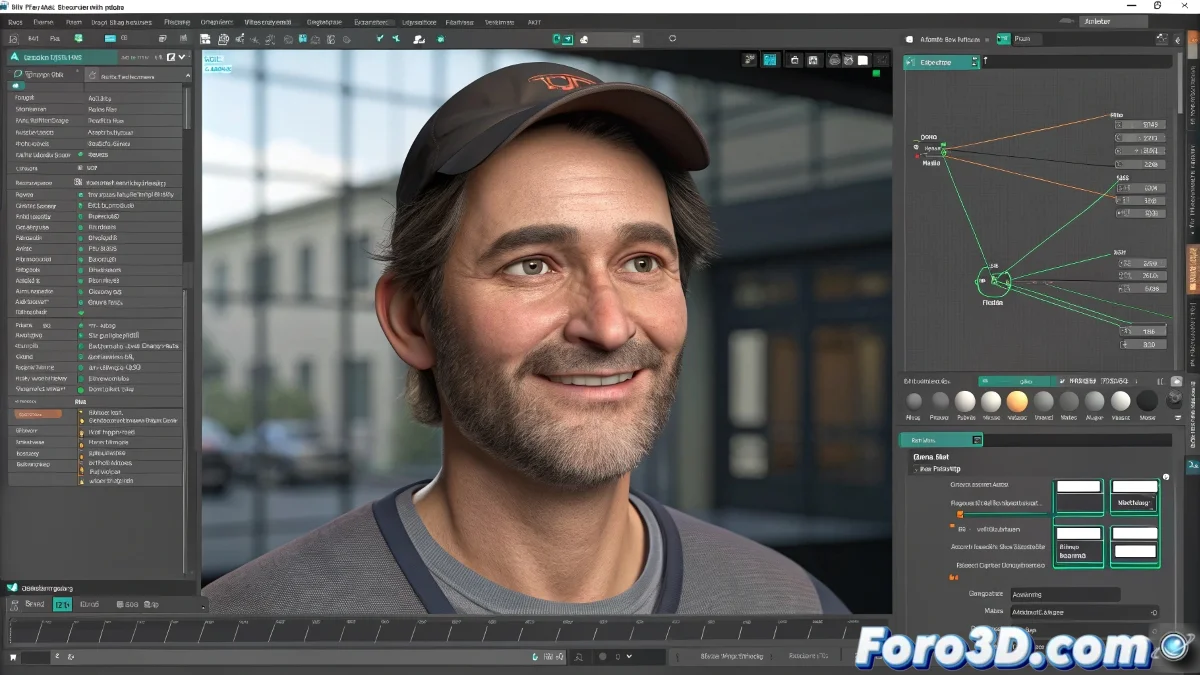Expand the triangle beside "Pex Pakattp" in properties
The image size is (1200, 675).
pos(914,468)
